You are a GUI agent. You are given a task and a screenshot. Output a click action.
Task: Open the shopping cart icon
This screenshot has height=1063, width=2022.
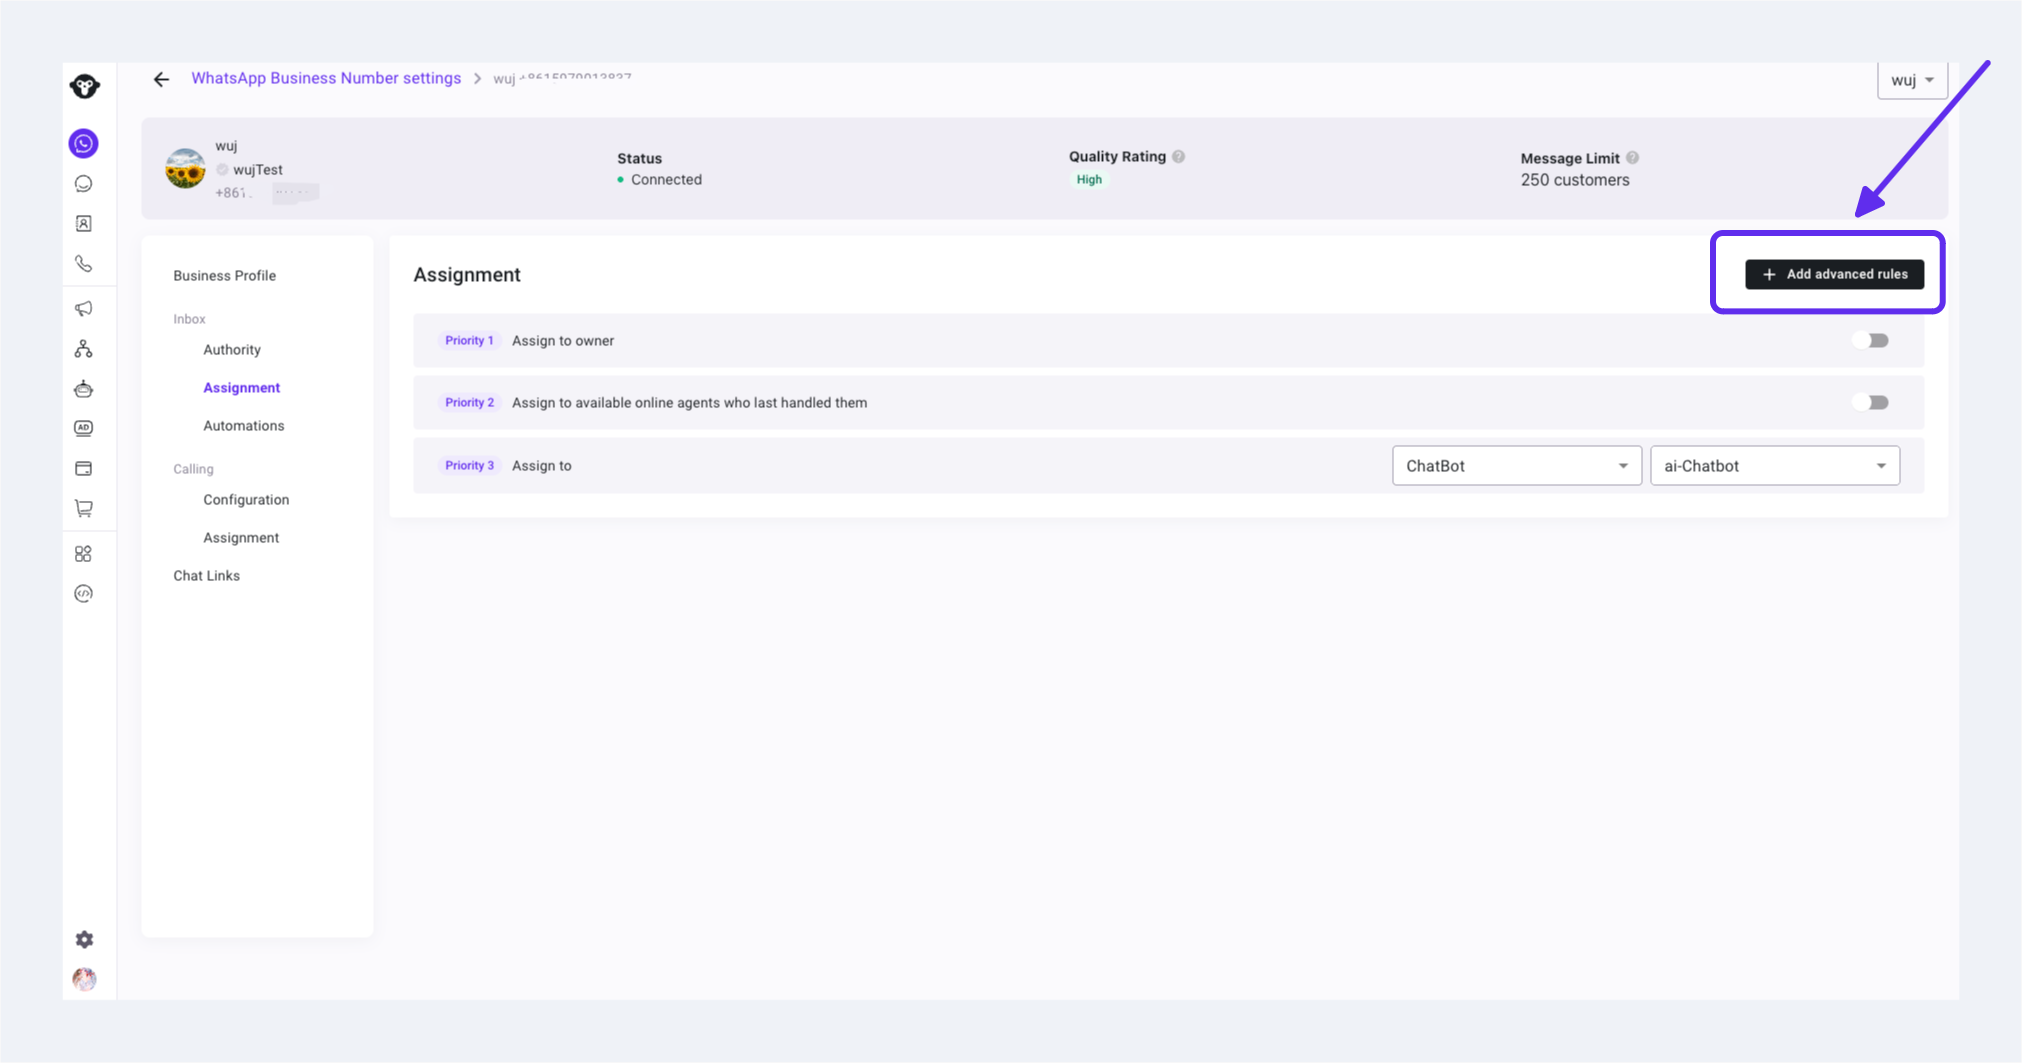point(84,508)
